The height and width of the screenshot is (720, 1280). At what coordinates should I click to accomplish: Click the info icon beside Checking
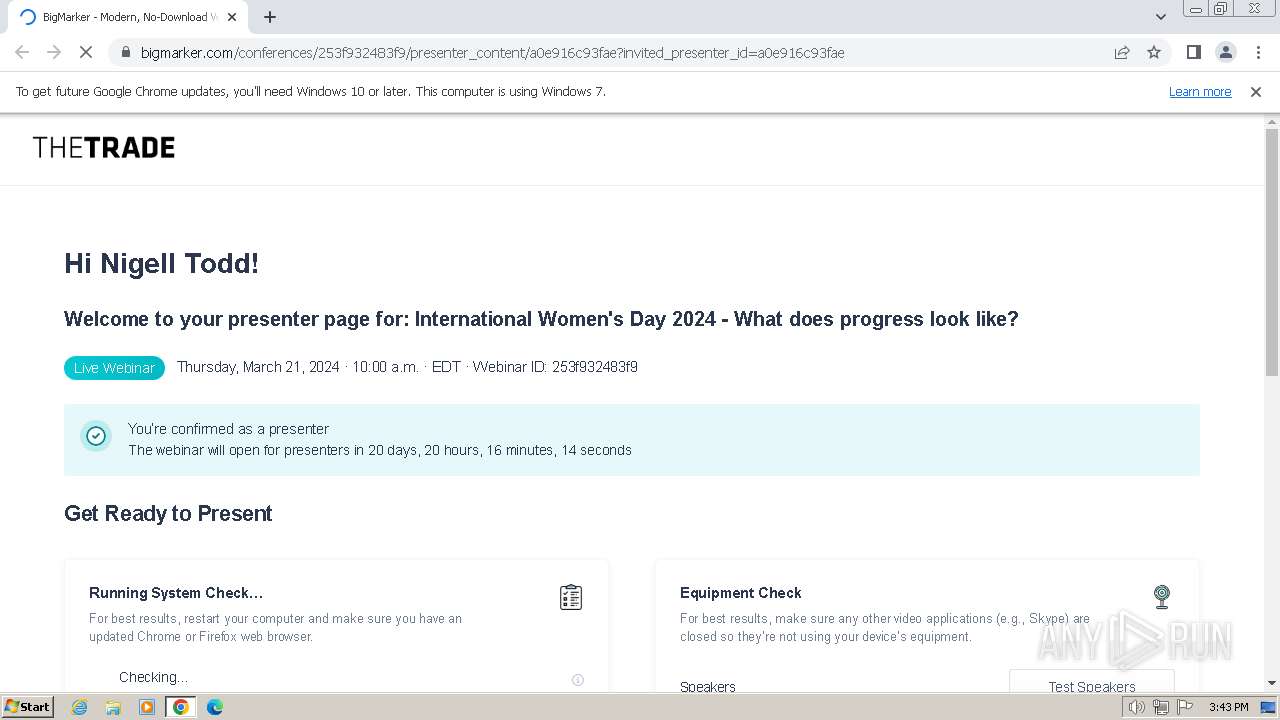pos(577,680)
